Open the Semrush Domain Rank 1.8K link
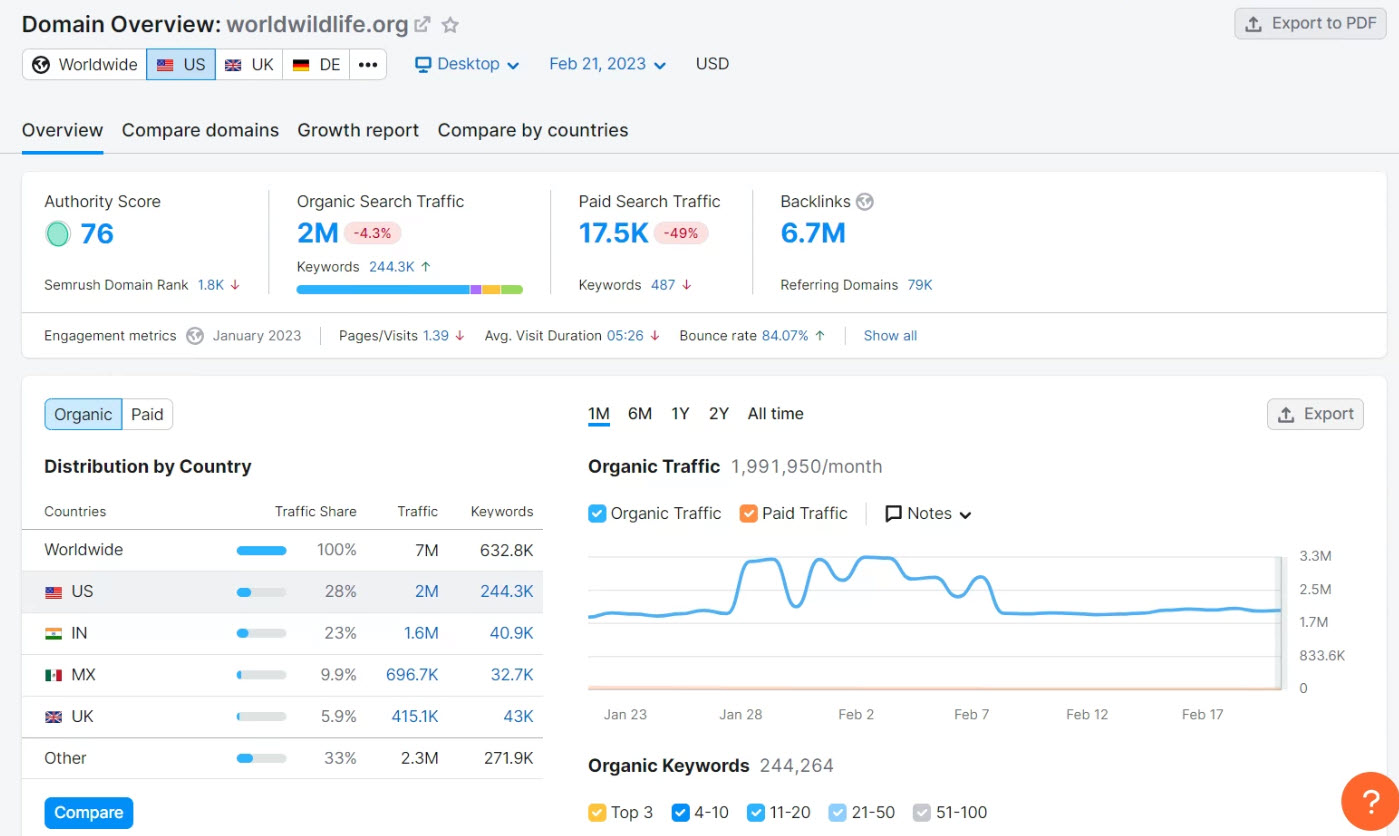Viewport: 1399px width, 836px height. pos(211,285)
